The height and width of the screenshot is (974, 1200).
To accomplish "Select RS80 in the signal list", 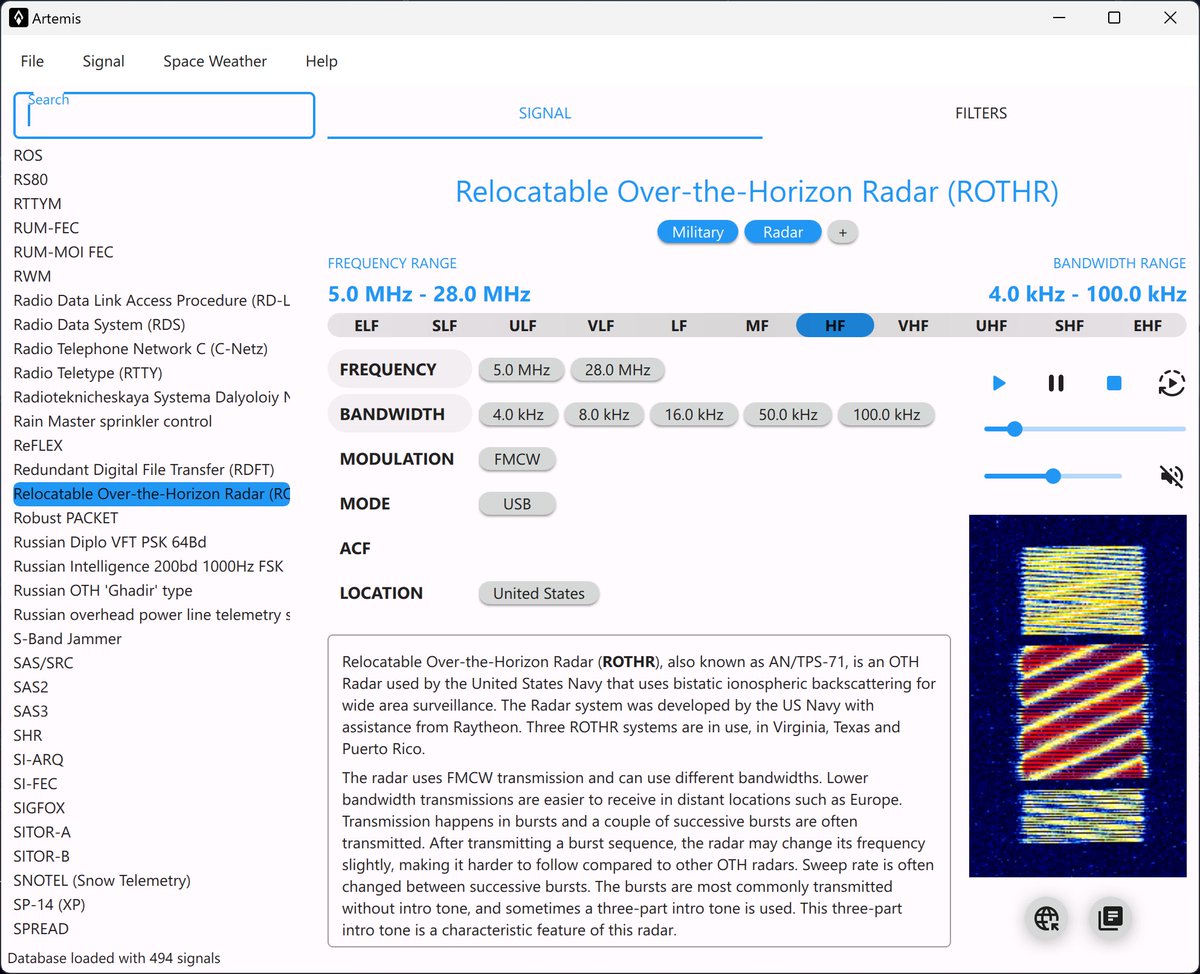I will pos(152,179).
